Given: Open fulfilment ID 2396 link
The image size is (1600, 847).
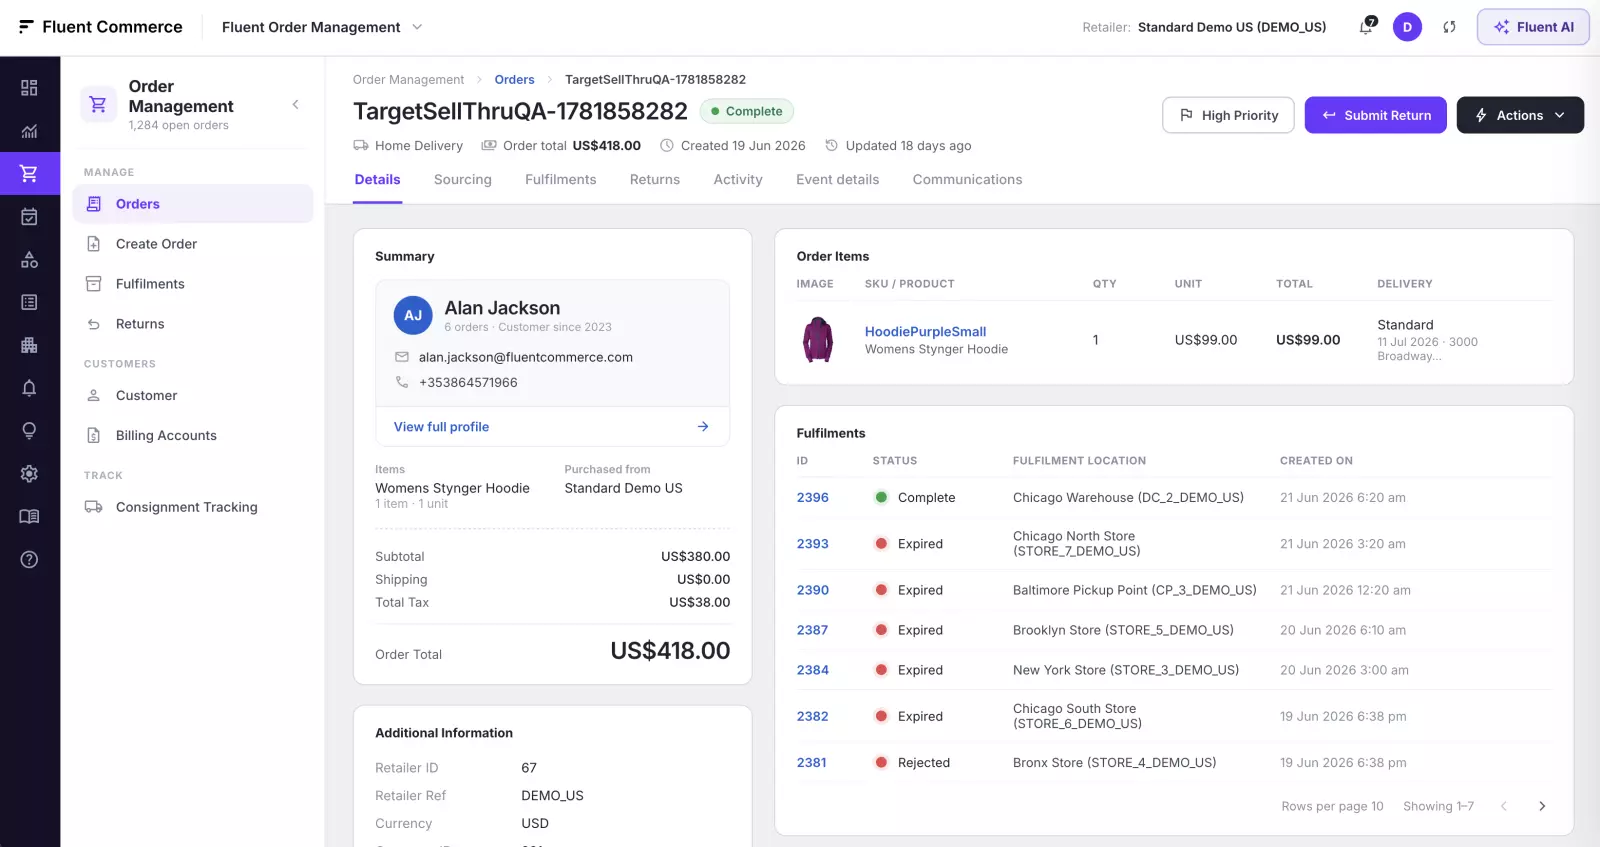Looking at the screenshot, I should (x=813, y=498).
